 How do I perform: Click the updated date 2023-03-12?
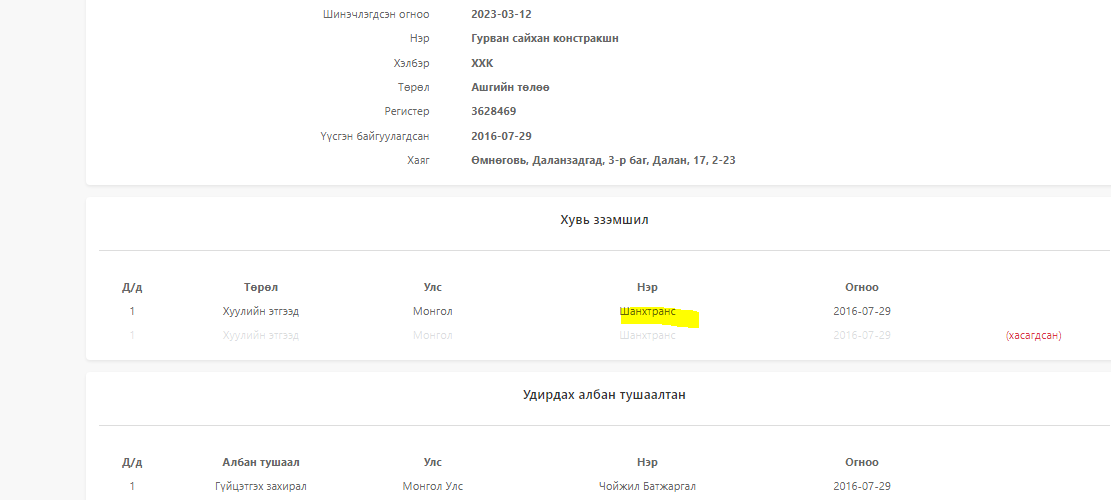point(503,14)
